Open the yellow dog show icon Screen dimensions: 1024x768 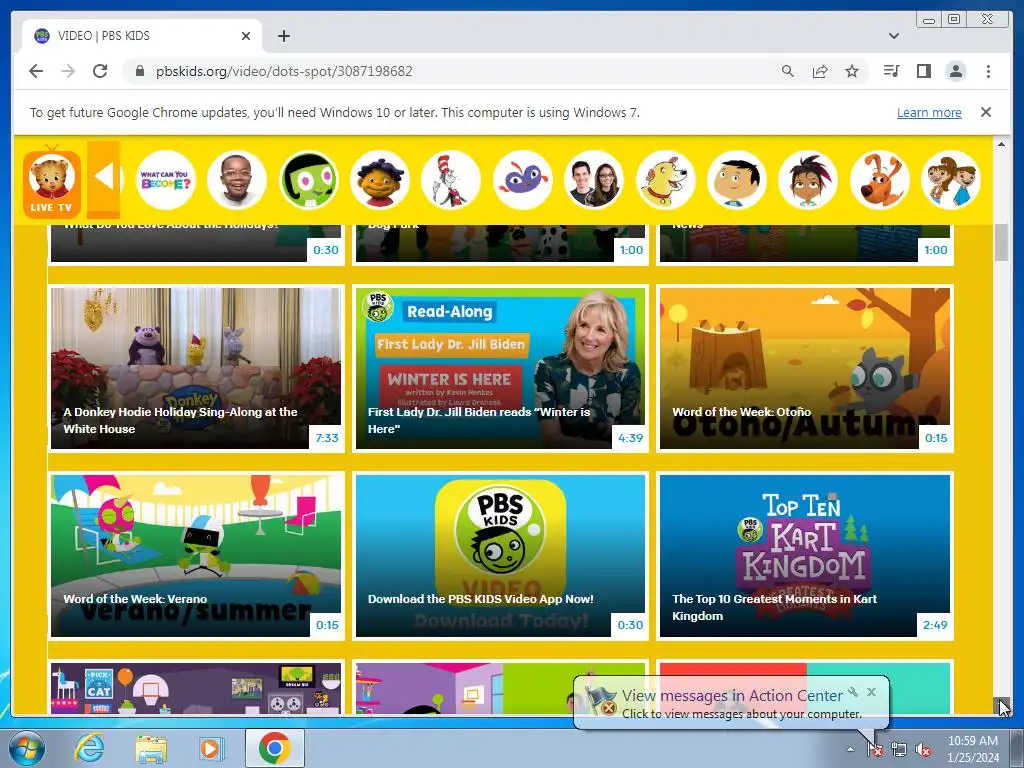665,180
